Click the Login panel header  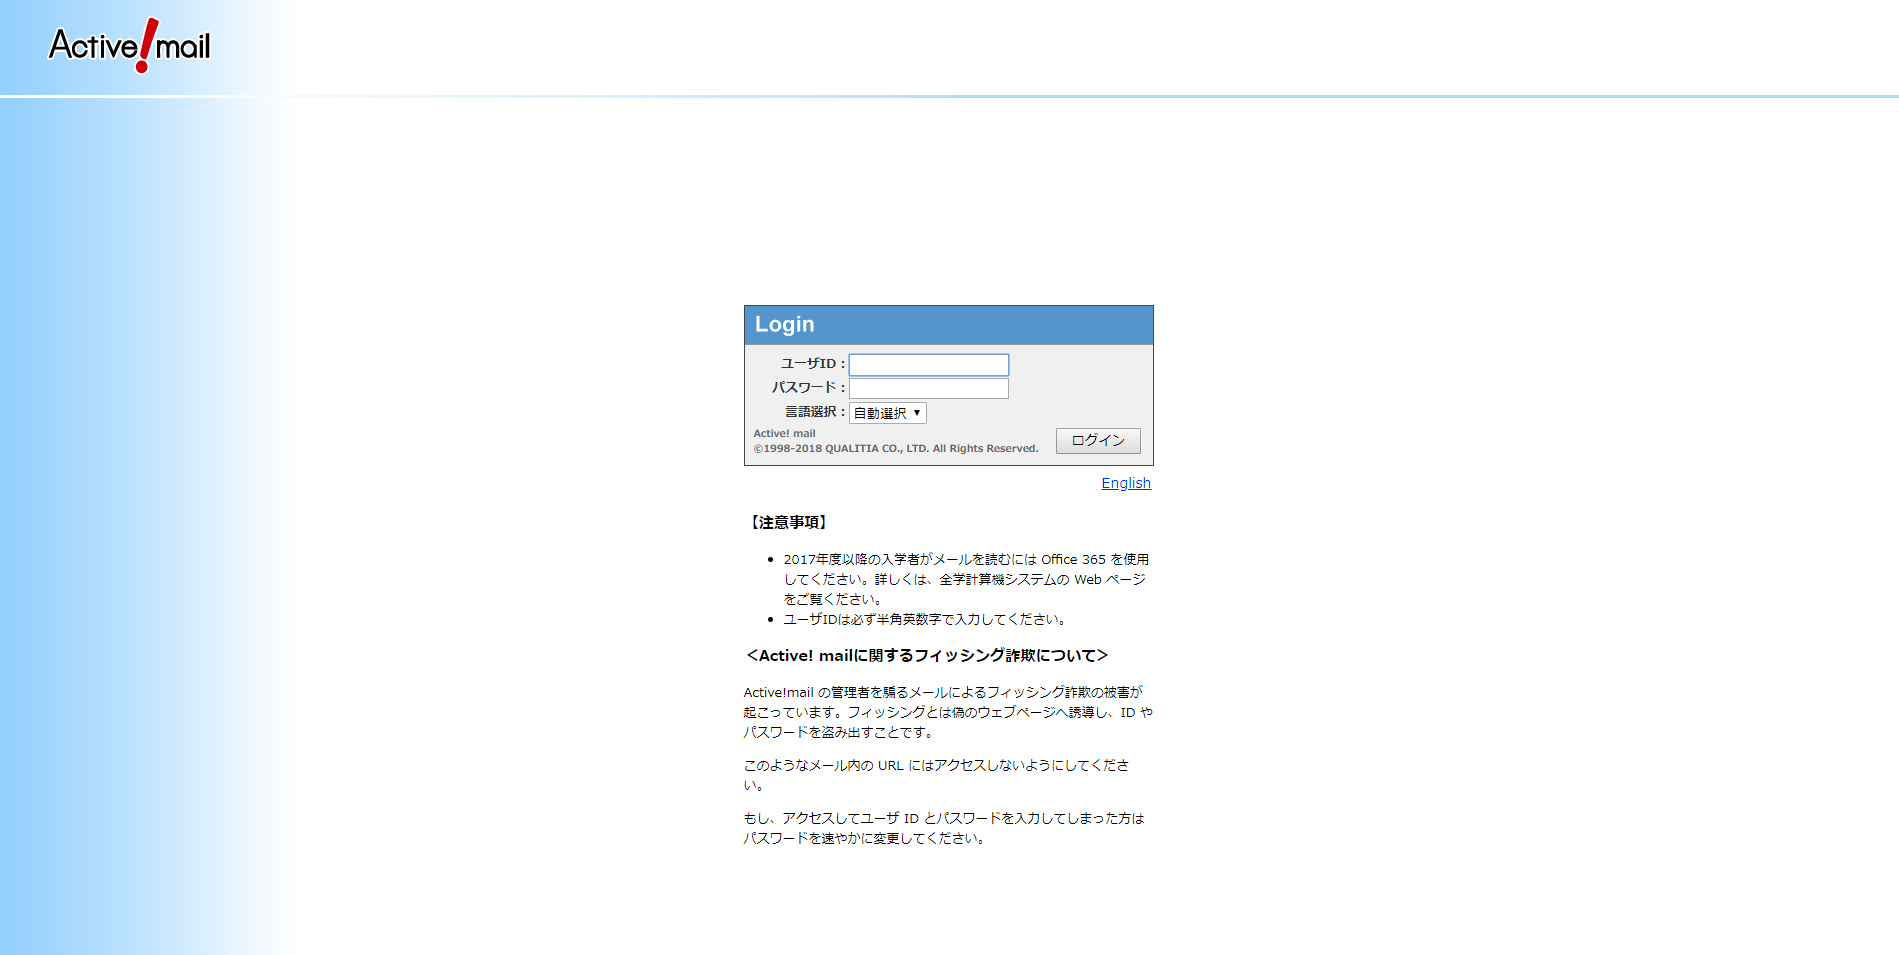[x=949, y=325]
